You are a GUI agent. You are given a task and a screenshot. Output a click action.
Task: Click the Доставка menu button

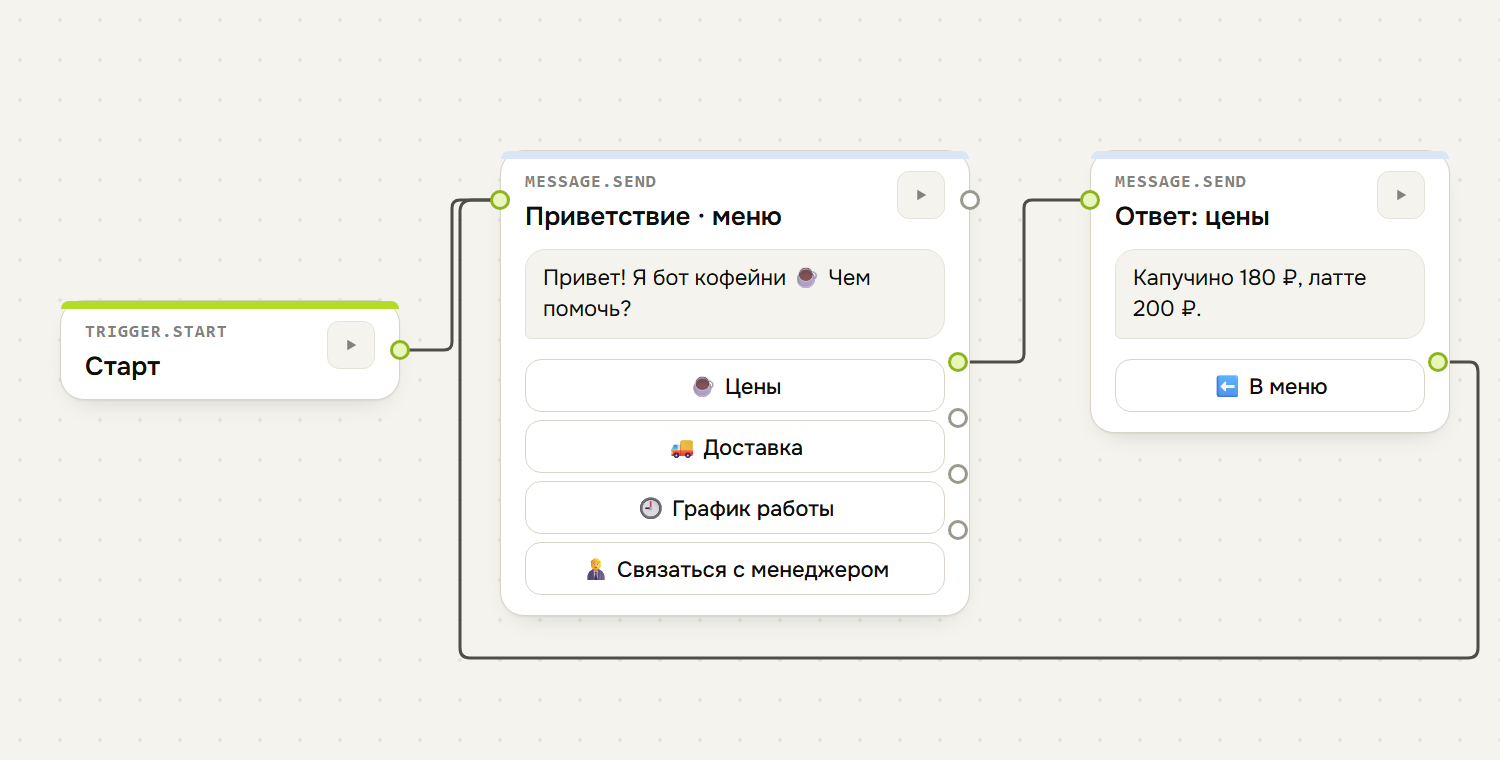pyautogui.click(x=735, y=447)
